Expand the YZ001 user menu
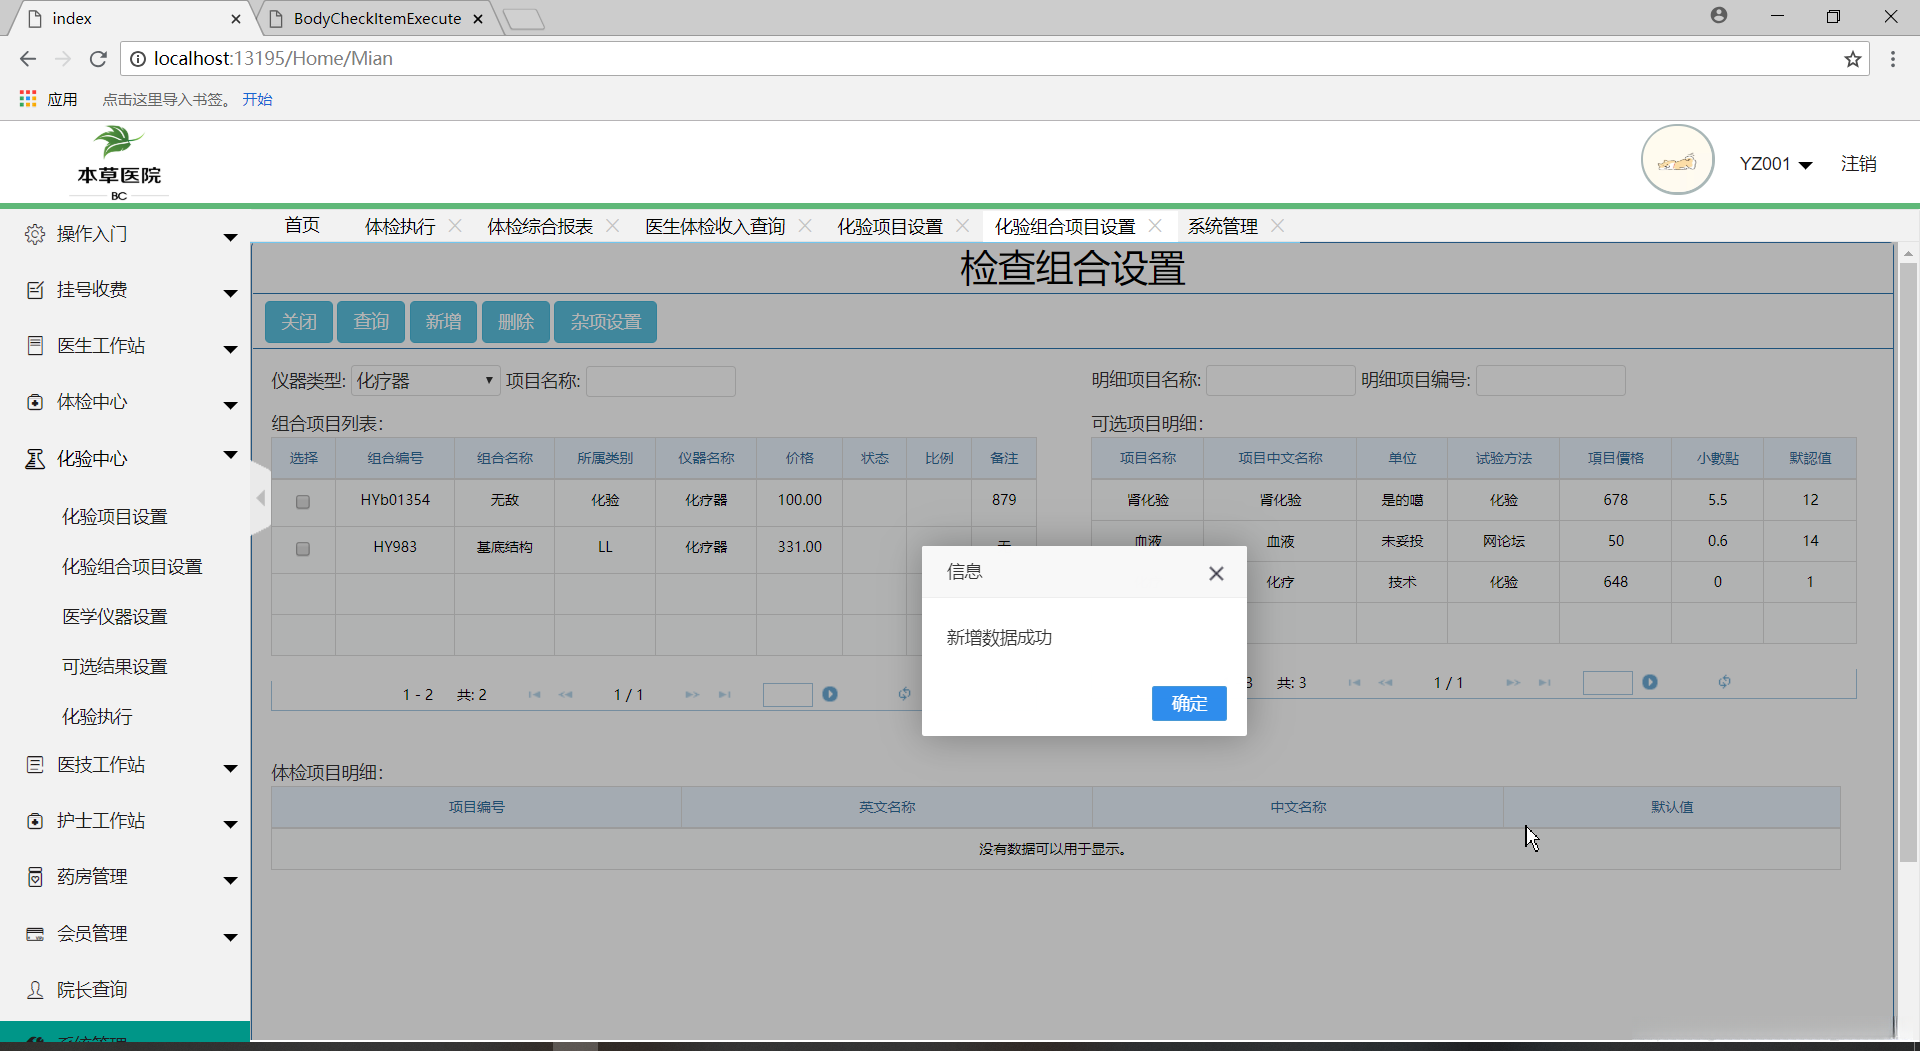Viewport: 1920px width, 1051px height. pyautogui.click(x=1776, y=164)
